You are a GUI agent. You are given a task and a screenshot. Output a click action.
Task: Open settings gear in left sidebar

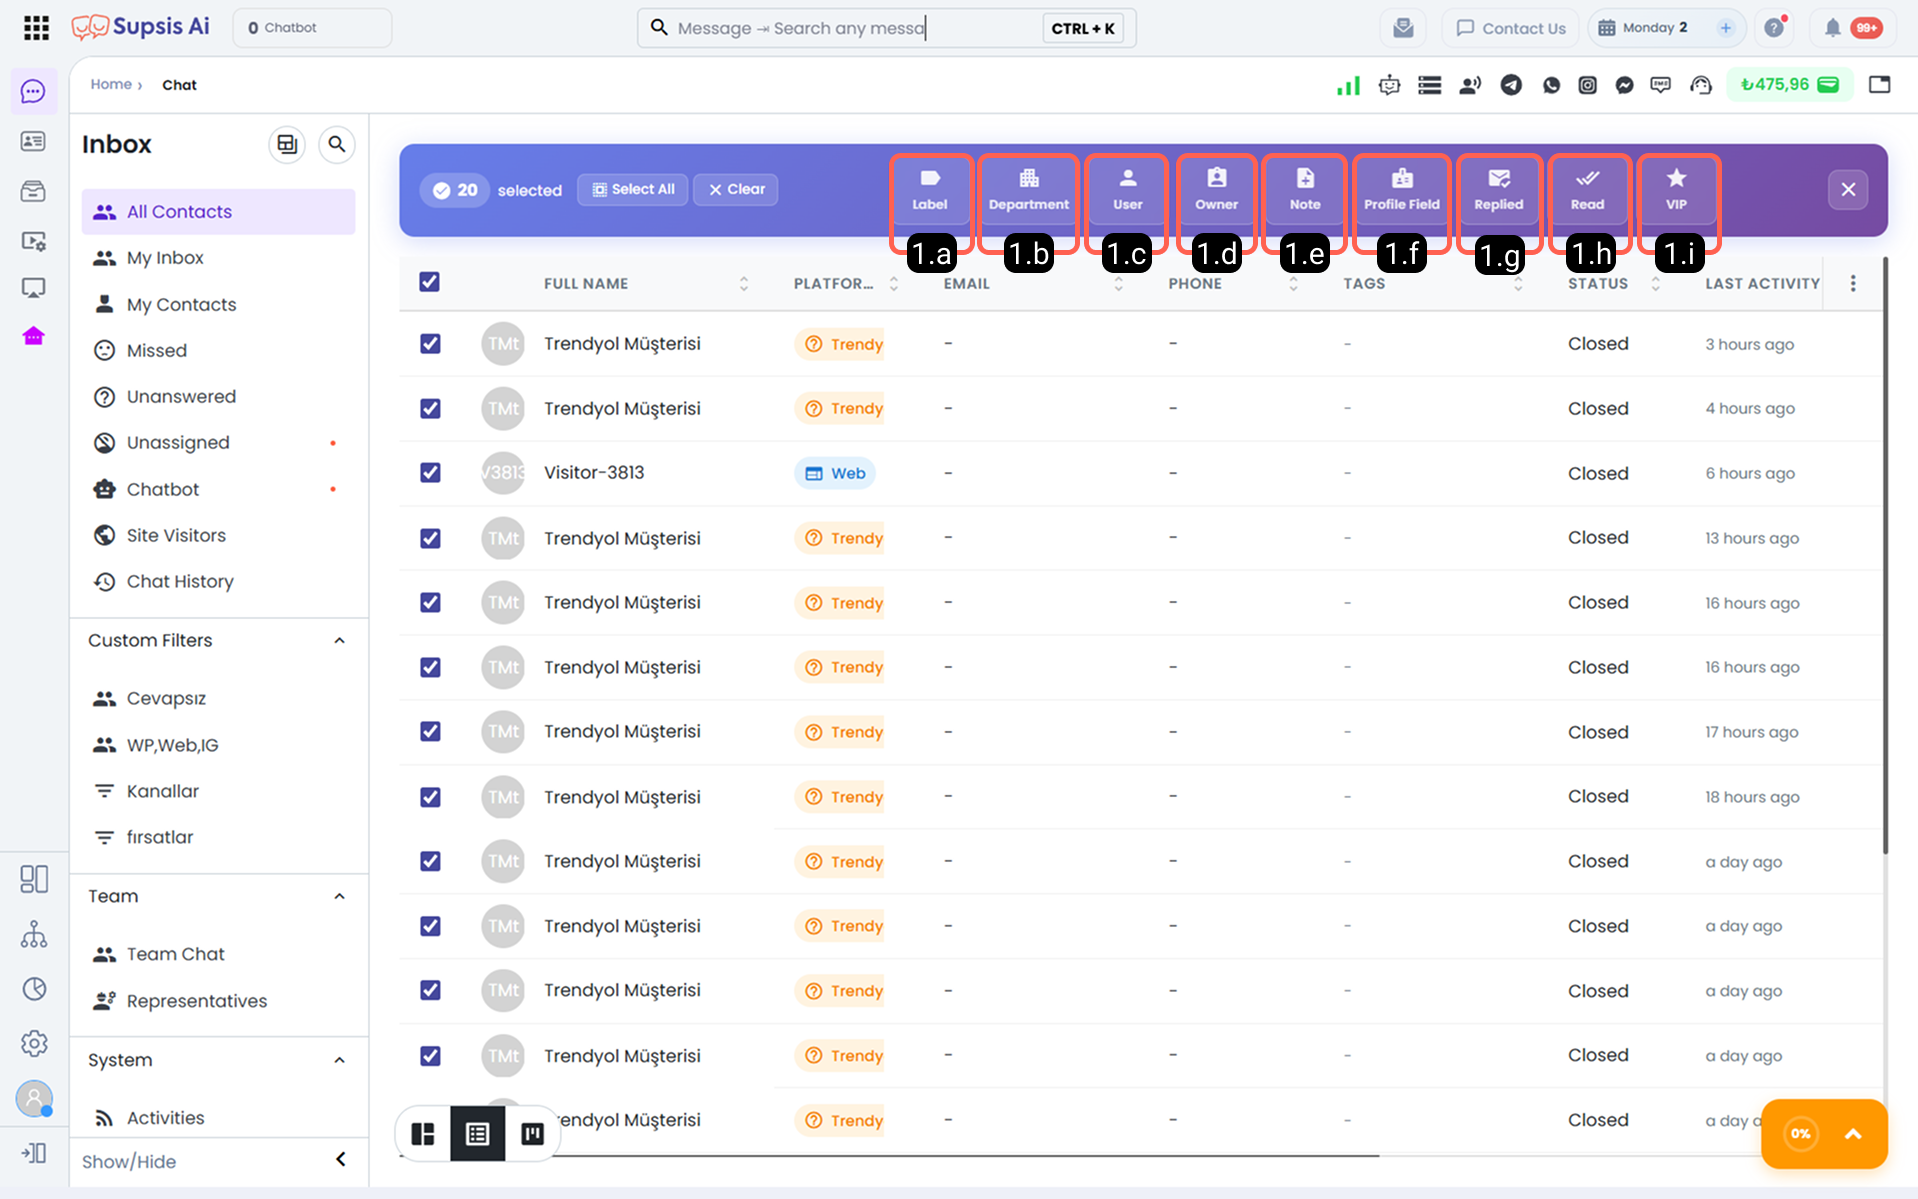point(34,1043)
